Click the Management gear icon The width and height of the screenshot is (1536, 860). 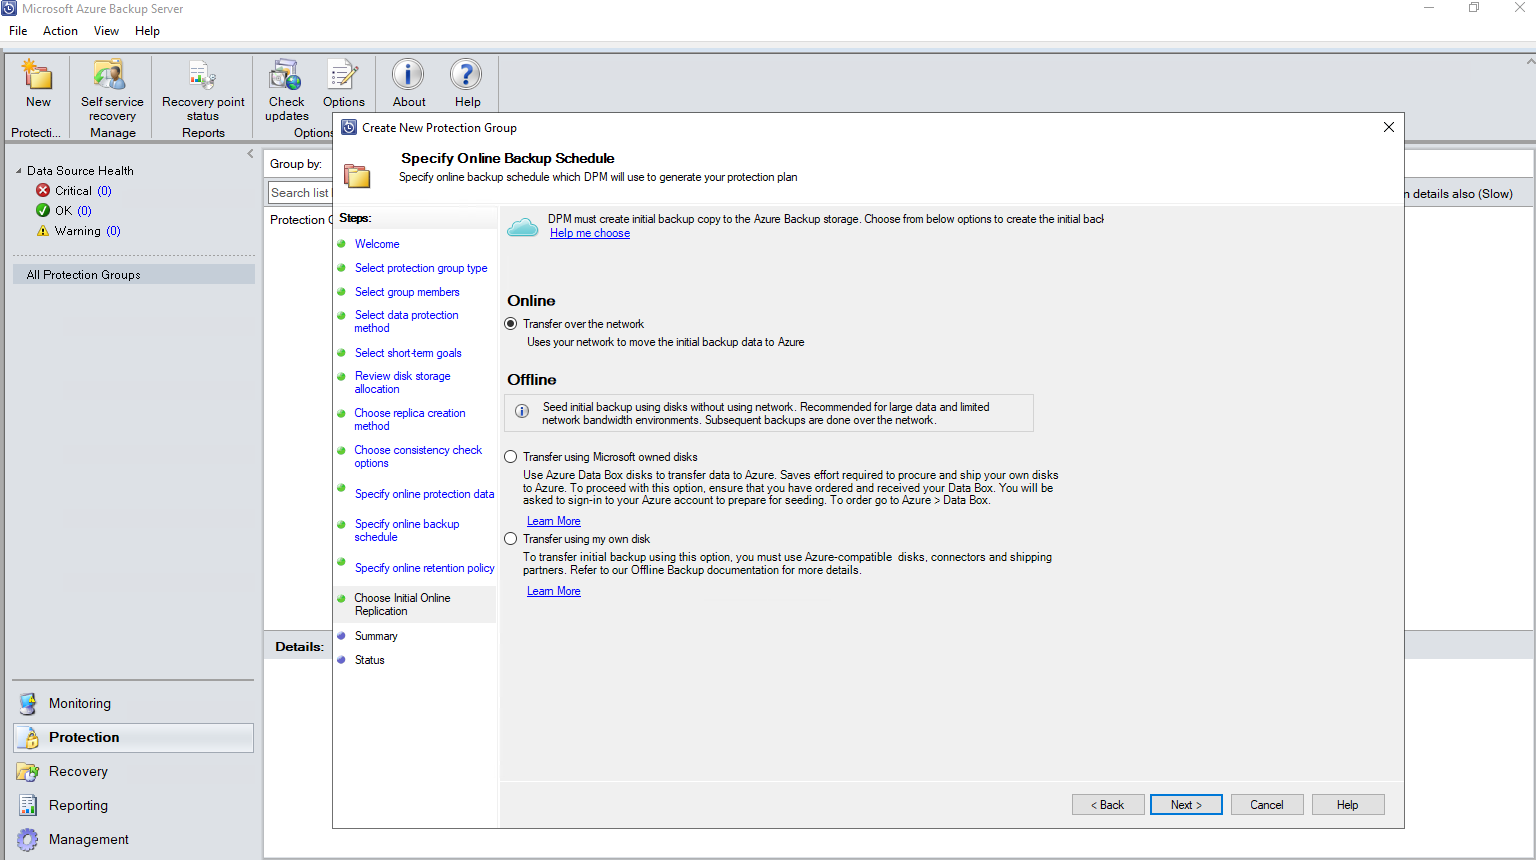click(x=28, y=839)
